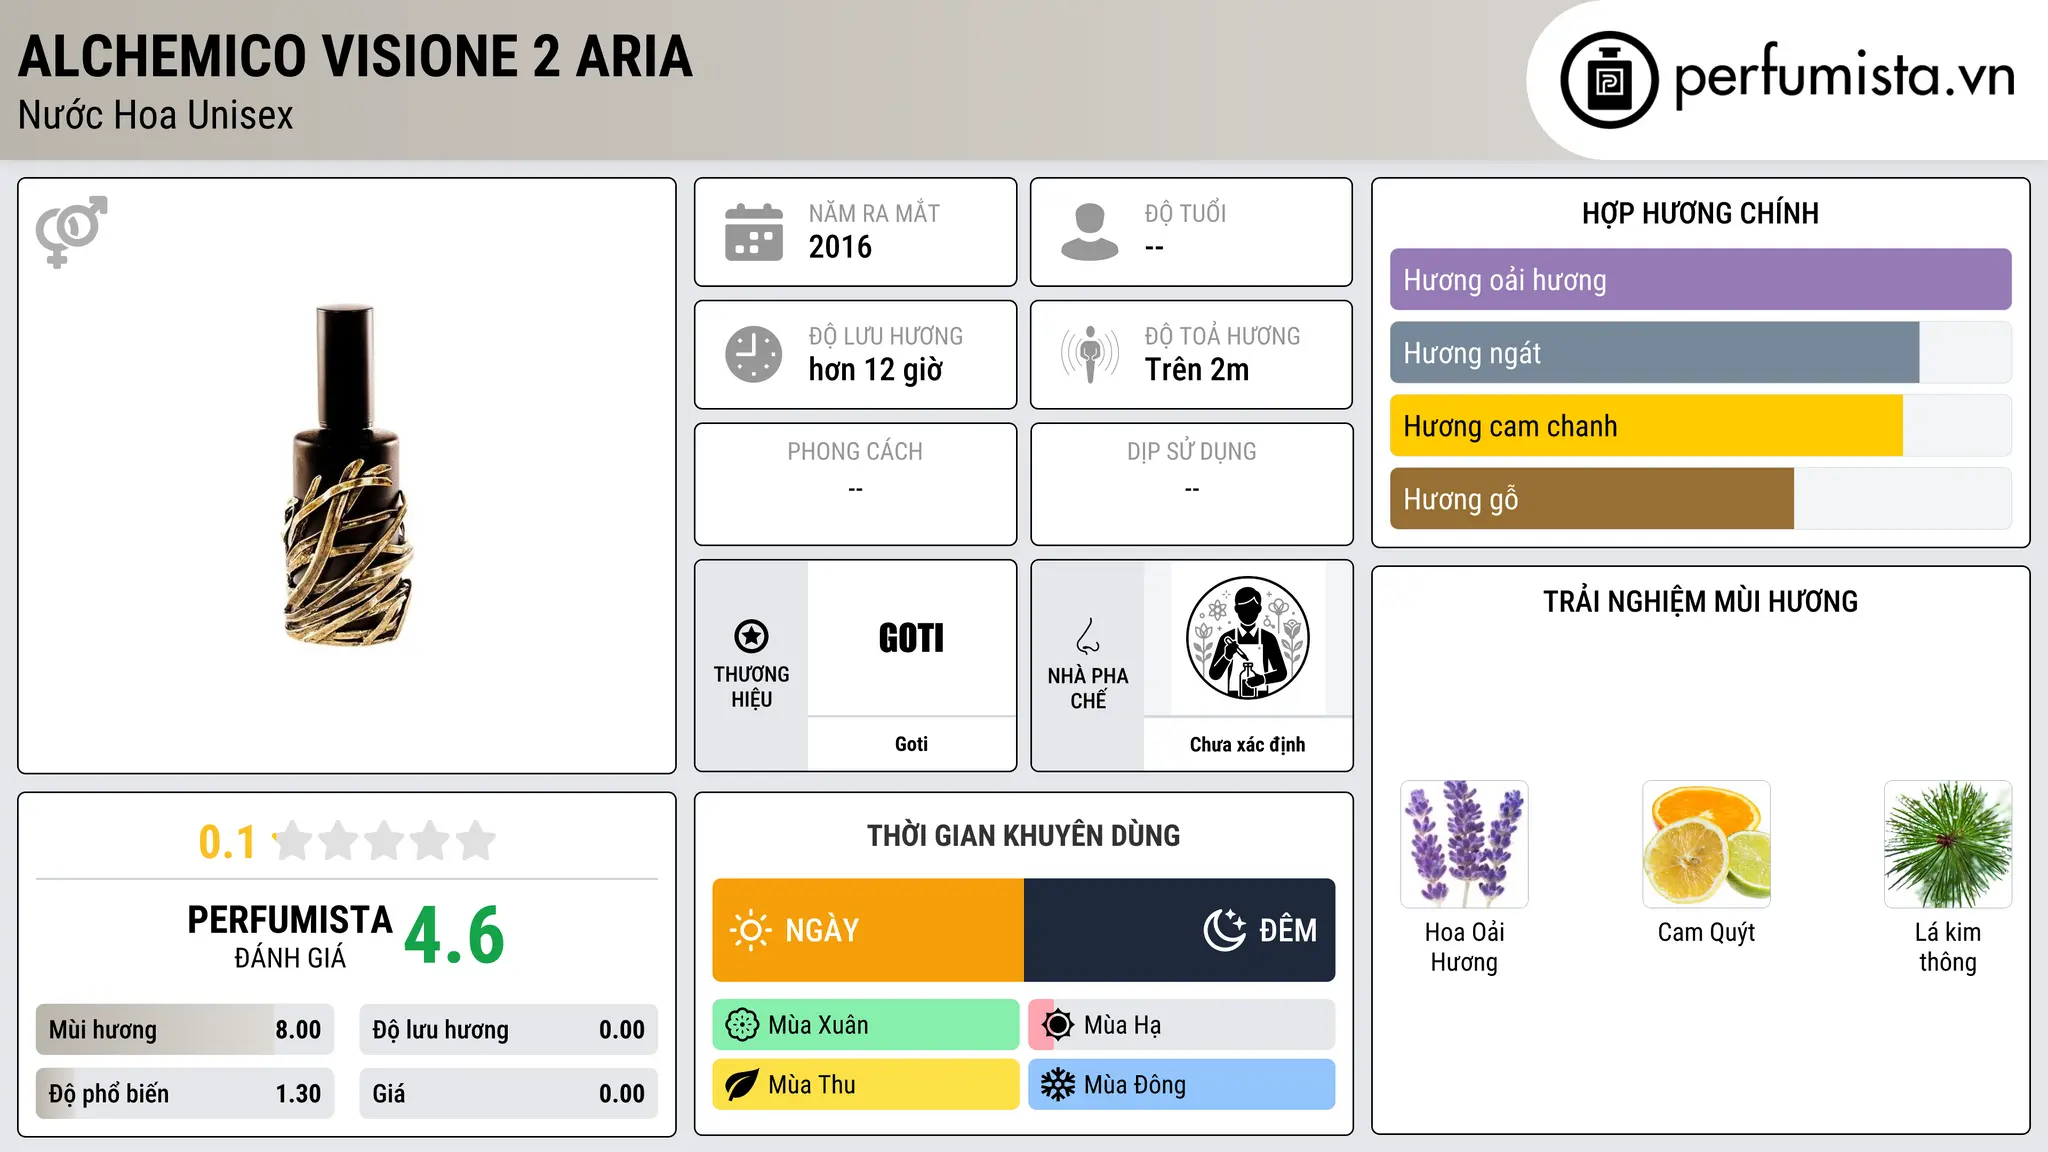Click the Hoa Oải Hương note caption
The height and width of the screenshot is (1152, 2048).
pyautogui.click(x=1464, y=947)
